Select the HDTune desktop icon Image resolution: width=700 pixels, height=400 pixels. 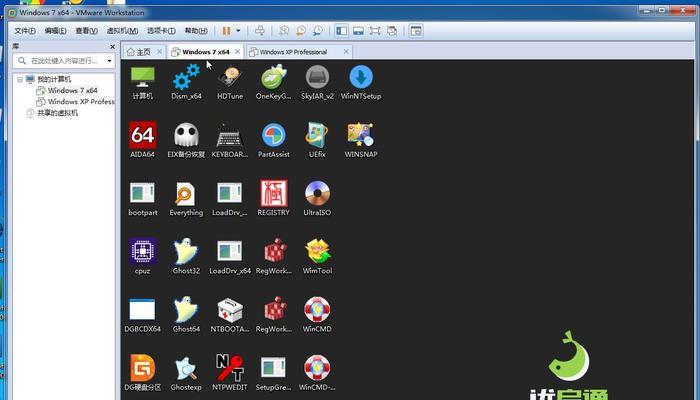[230, 83]
